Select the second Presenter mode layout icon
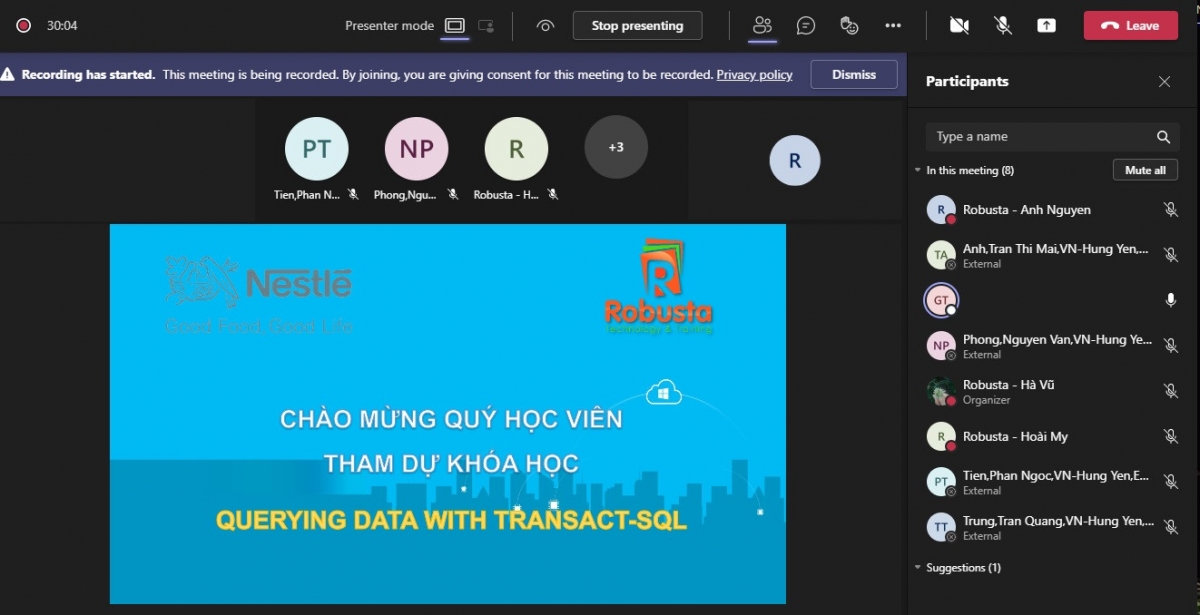1200x615 pixels. point(486,26)
